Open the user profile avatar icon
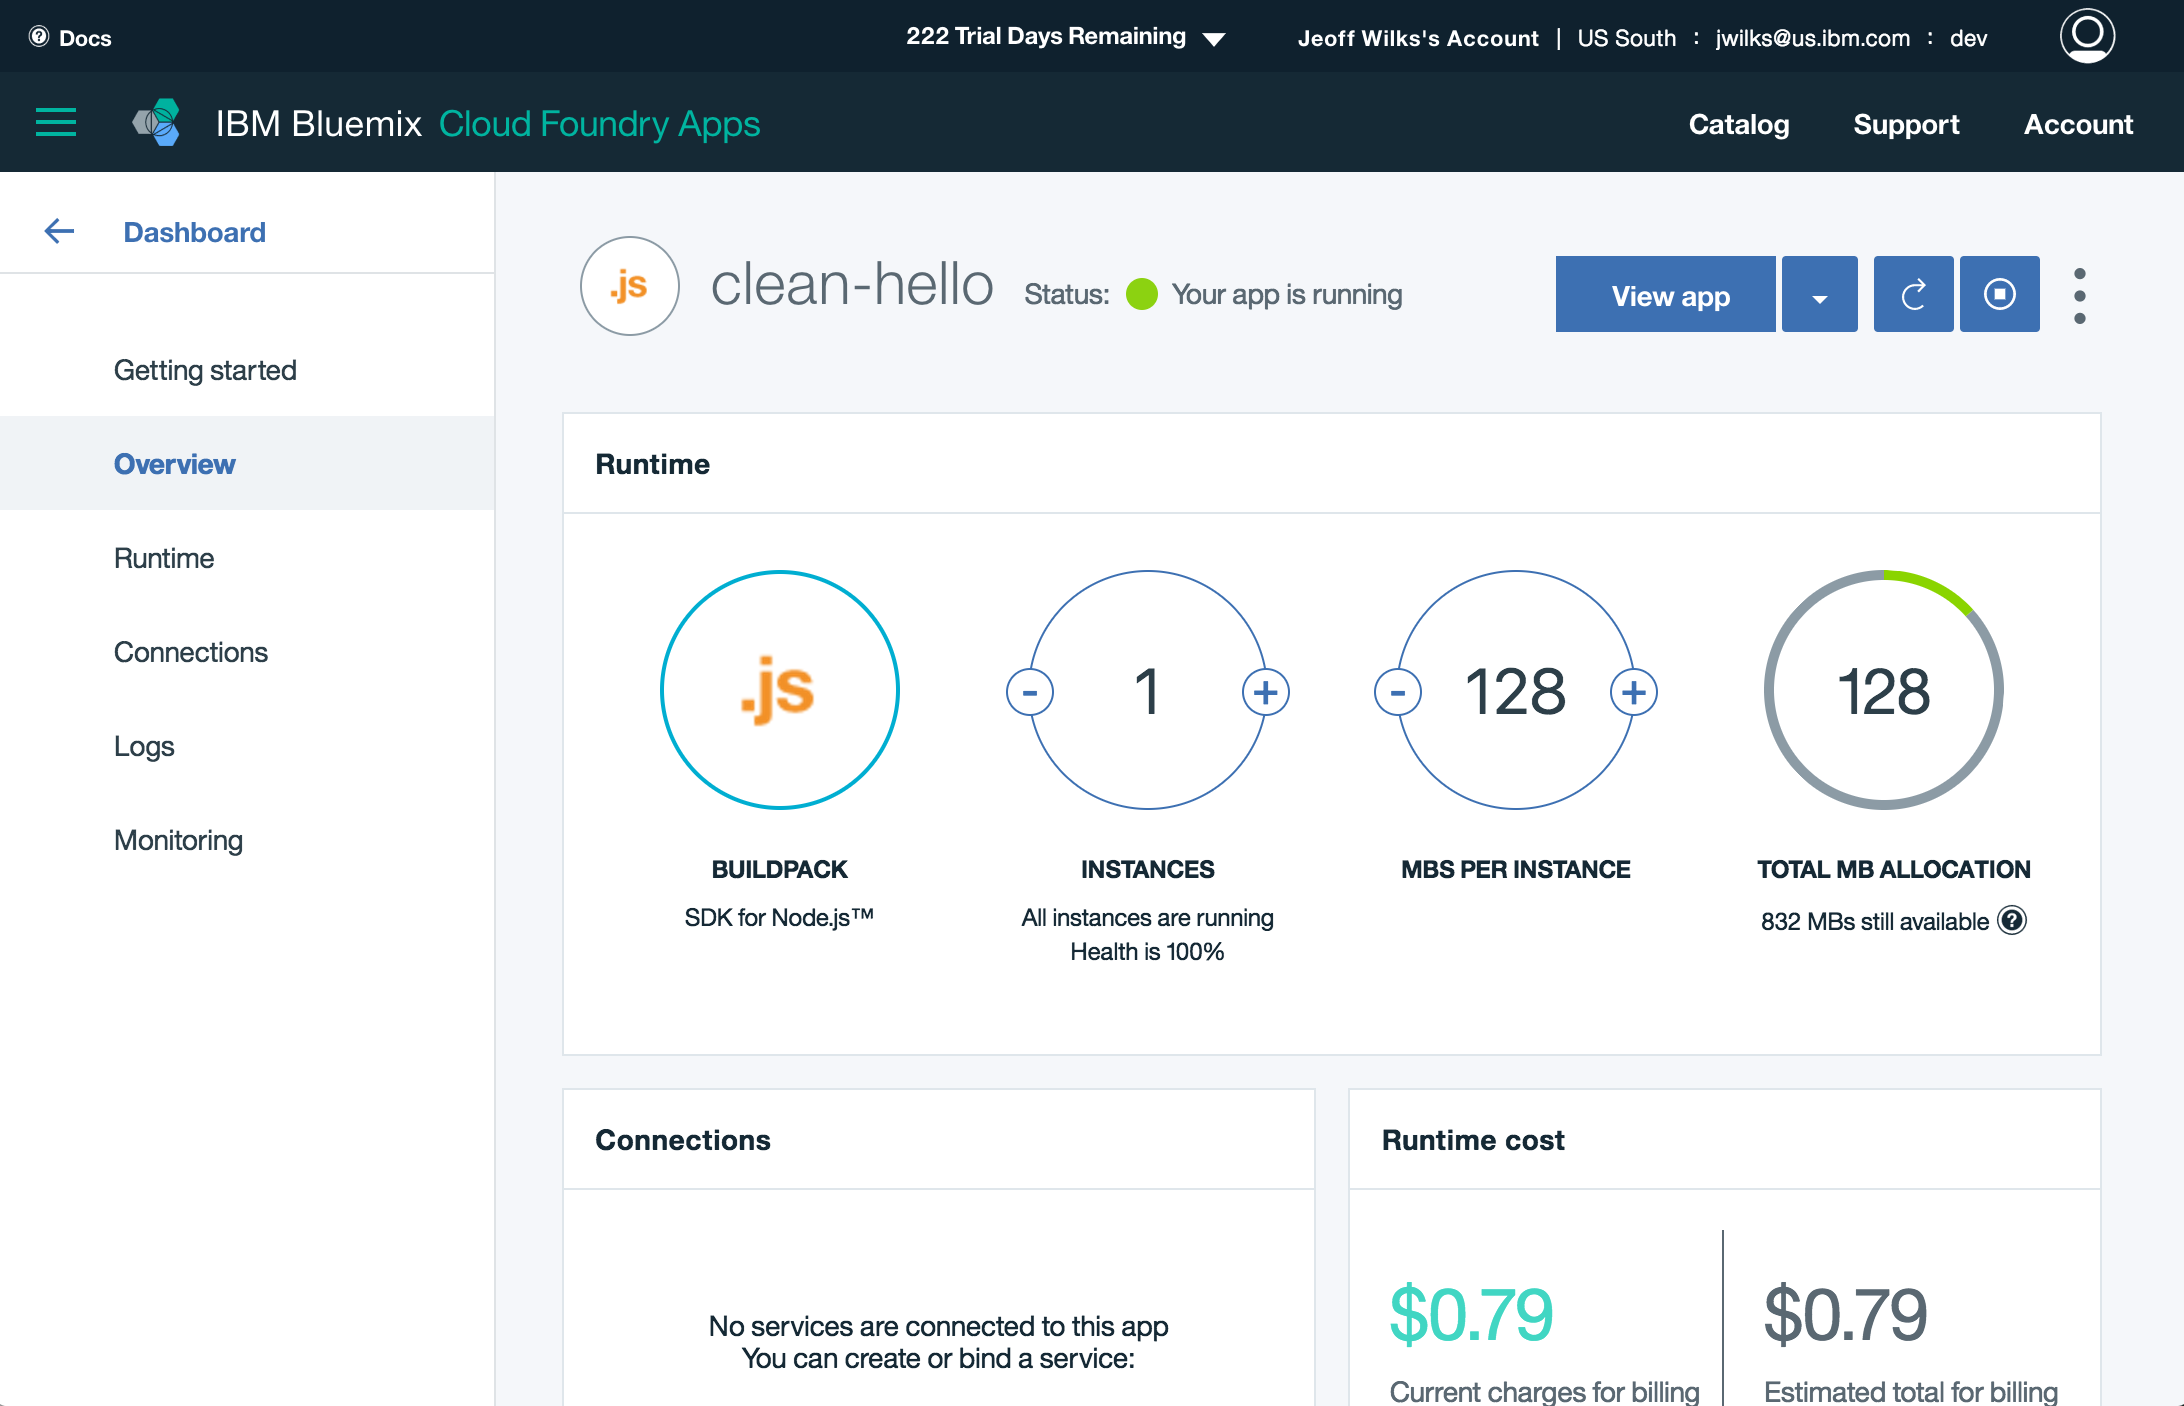This screenshot has width=2184, height=1406. click(x=2087, y=36)
